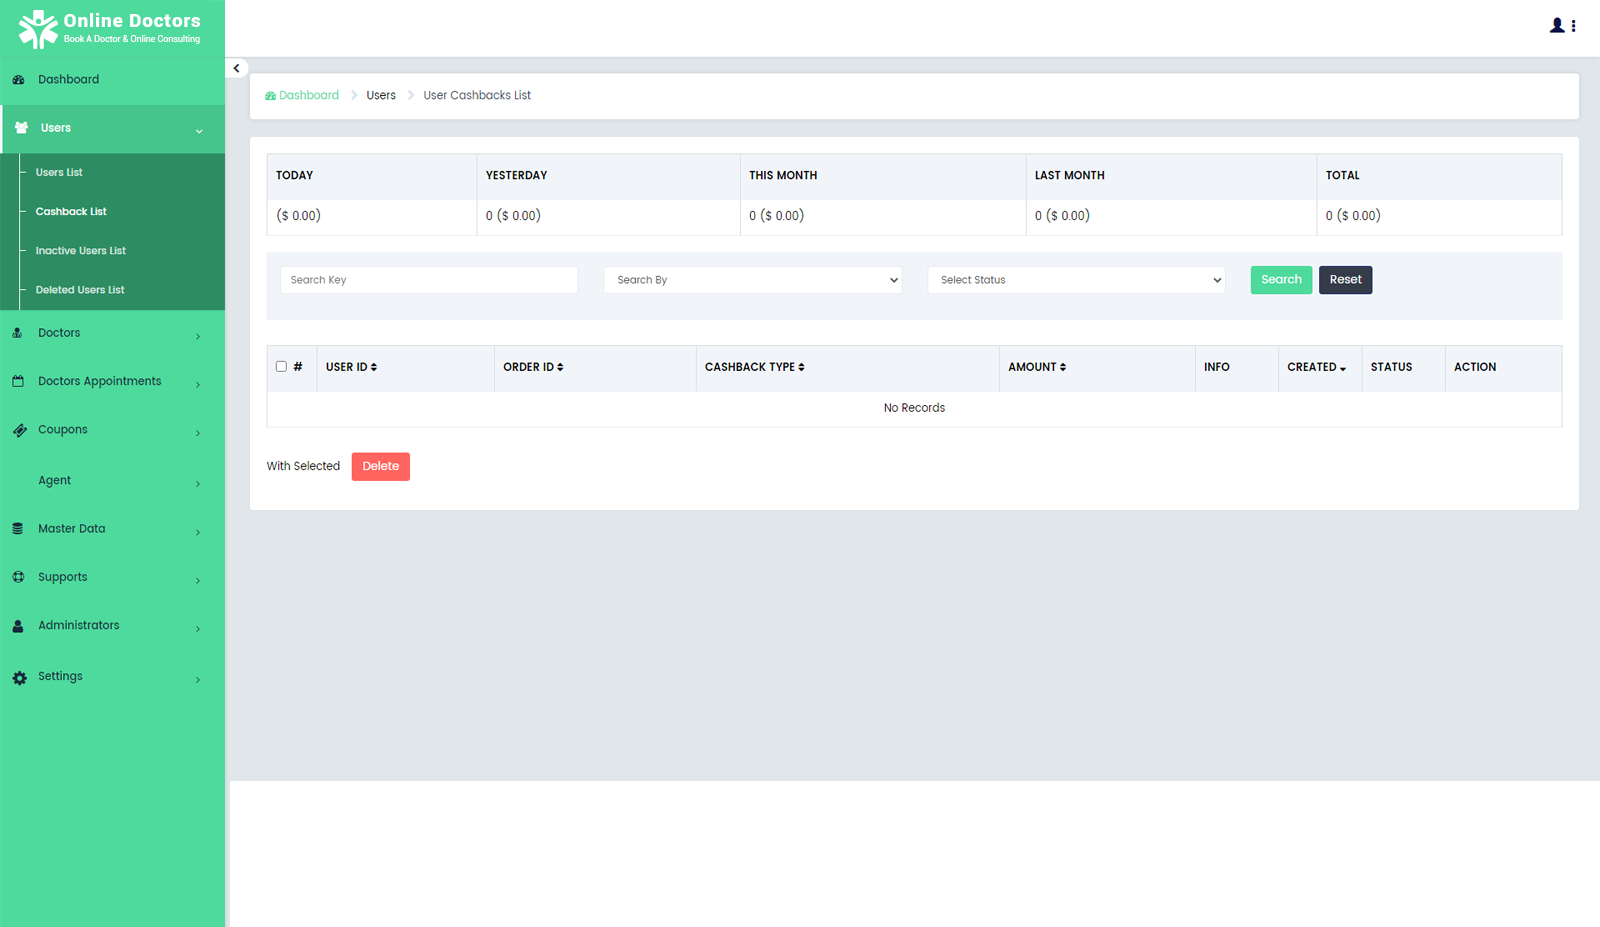Open the Search By dropdown
1600x927 pixels.
coord(752,280)
